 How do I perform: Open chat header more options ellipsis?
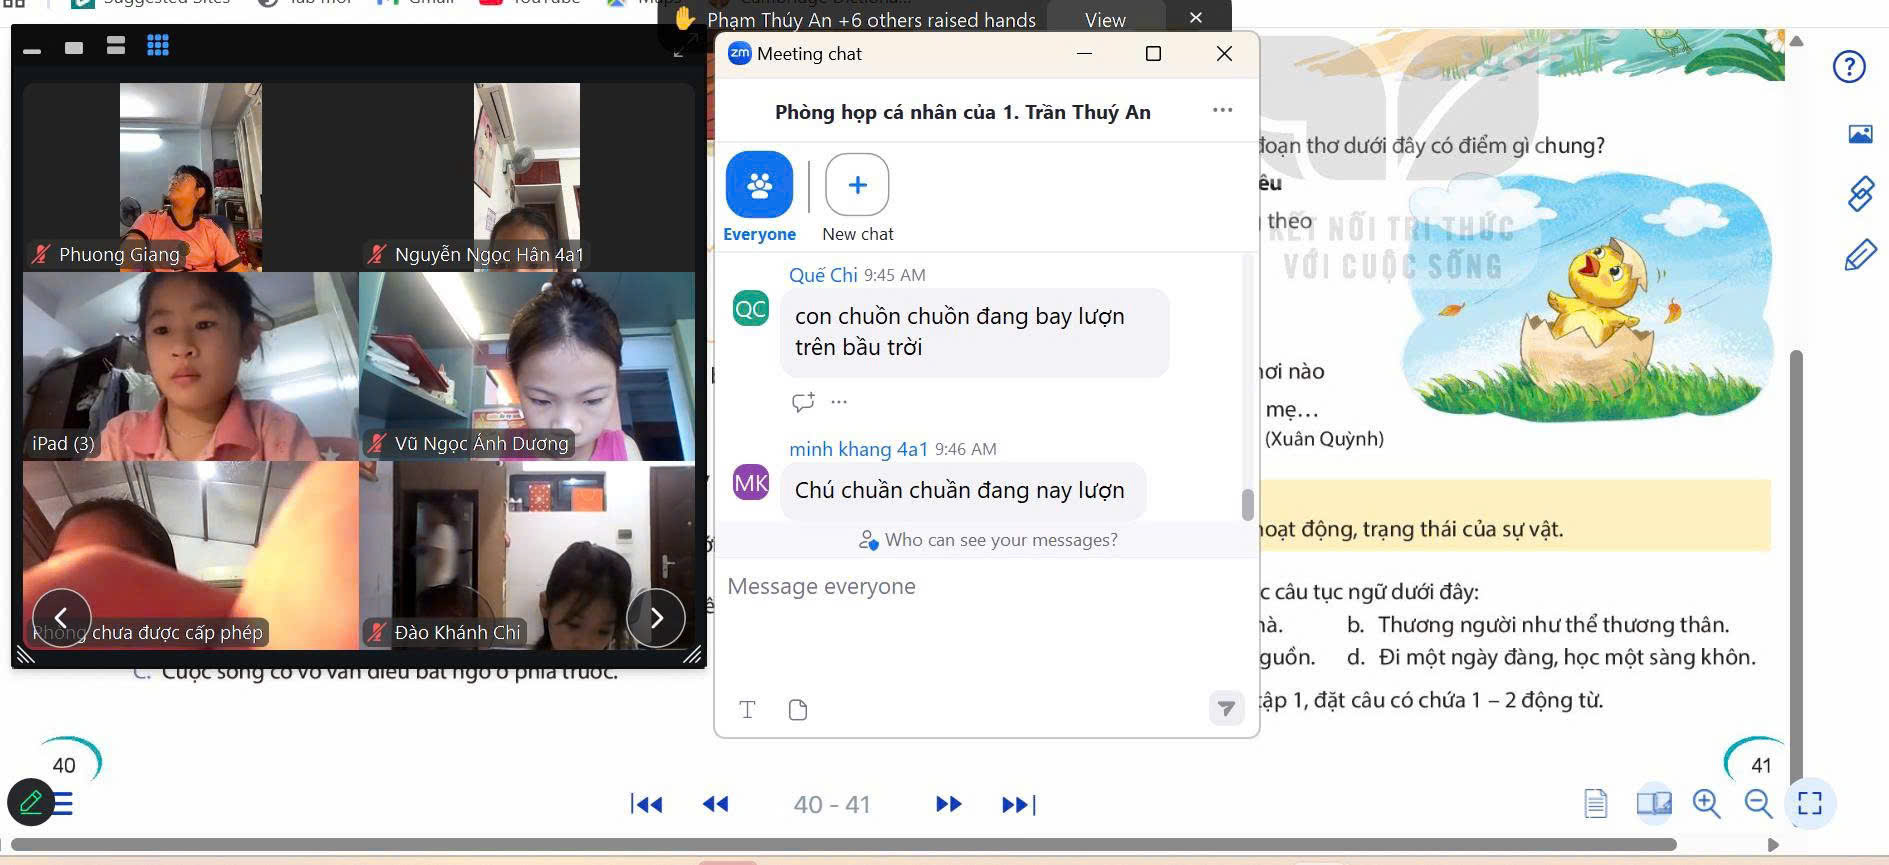(x=1222, y=111)
